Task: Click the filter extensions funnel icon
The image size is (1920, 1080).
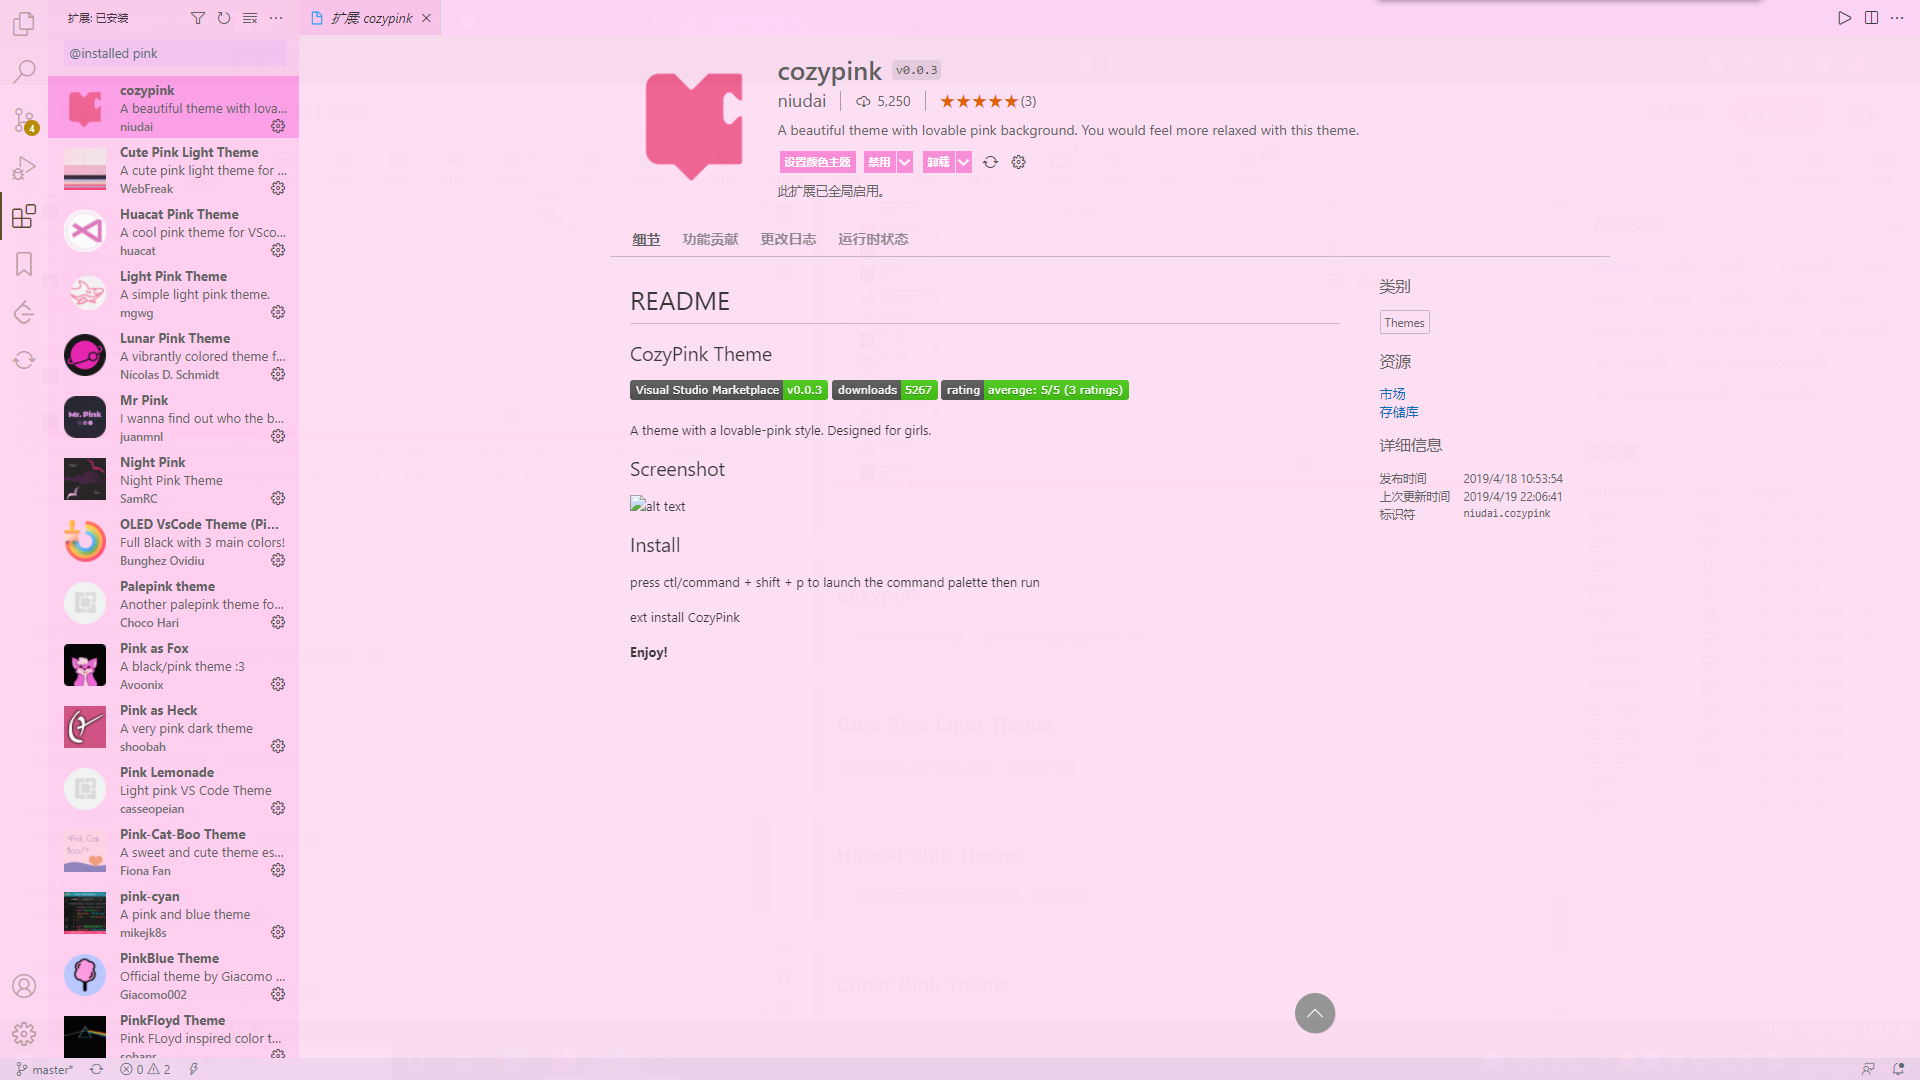Action: (198, 18)
